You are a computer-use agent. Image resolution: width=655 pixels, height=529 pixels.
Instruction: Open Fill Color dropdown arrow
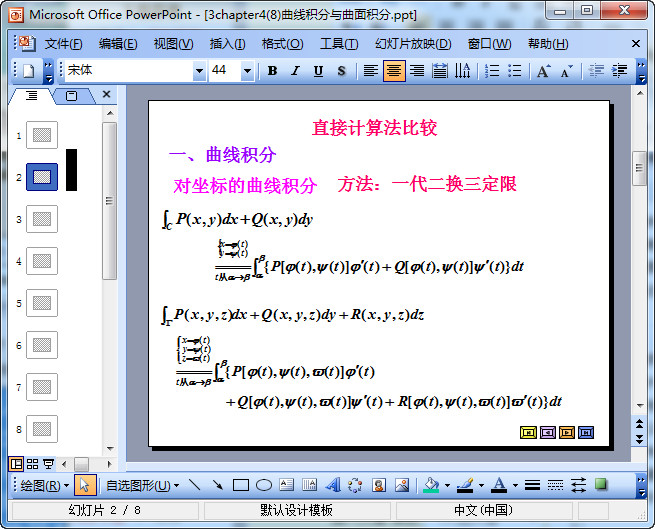click(447, 486)
